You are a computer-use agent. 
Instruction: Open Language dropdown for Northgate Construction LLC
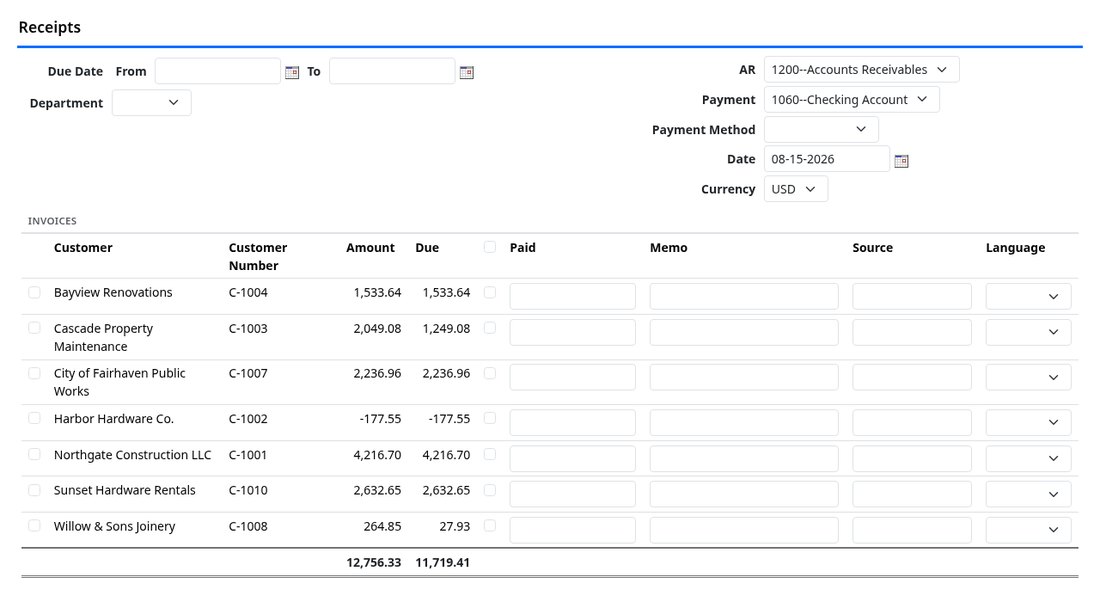pyautogui.click(x=1028, y=458)
